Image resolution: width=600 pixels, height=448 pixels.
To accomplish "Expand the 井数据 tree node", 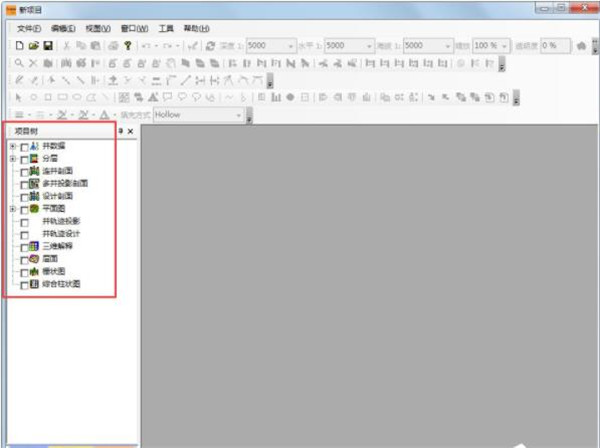I will [x=13, y=147].
